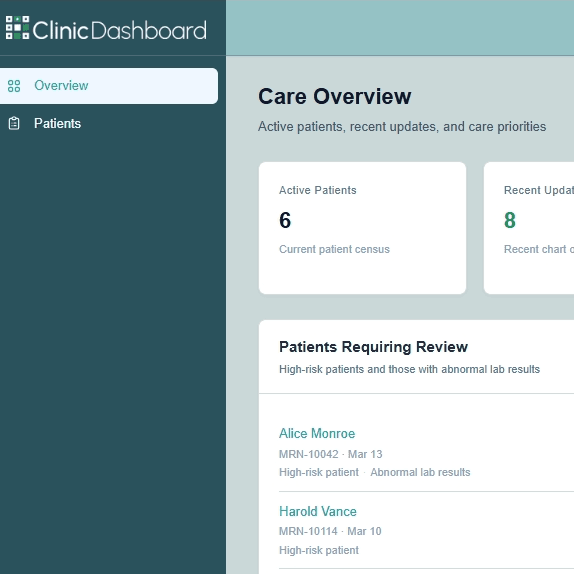Click the Current patient census caption
This screenshot has width=574, height=574.
(334, 249)
